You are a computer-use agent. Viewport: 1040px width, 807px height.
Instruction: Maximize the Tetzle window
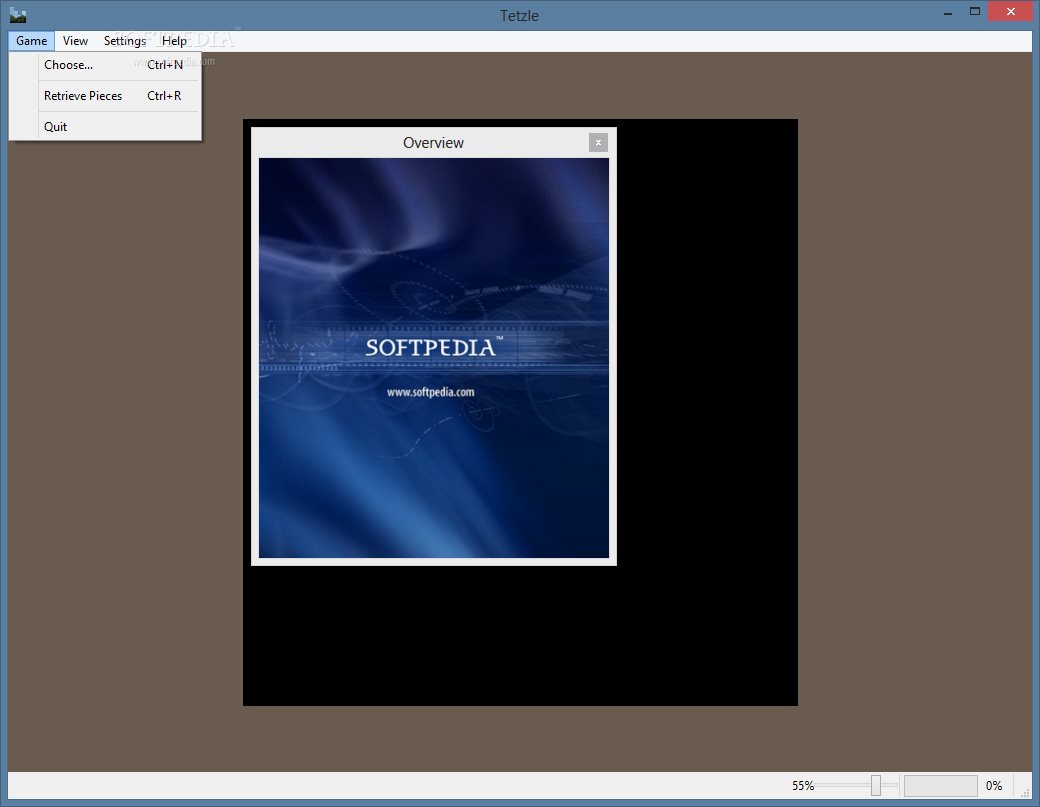pyautogui.click(x=974, y=11)
